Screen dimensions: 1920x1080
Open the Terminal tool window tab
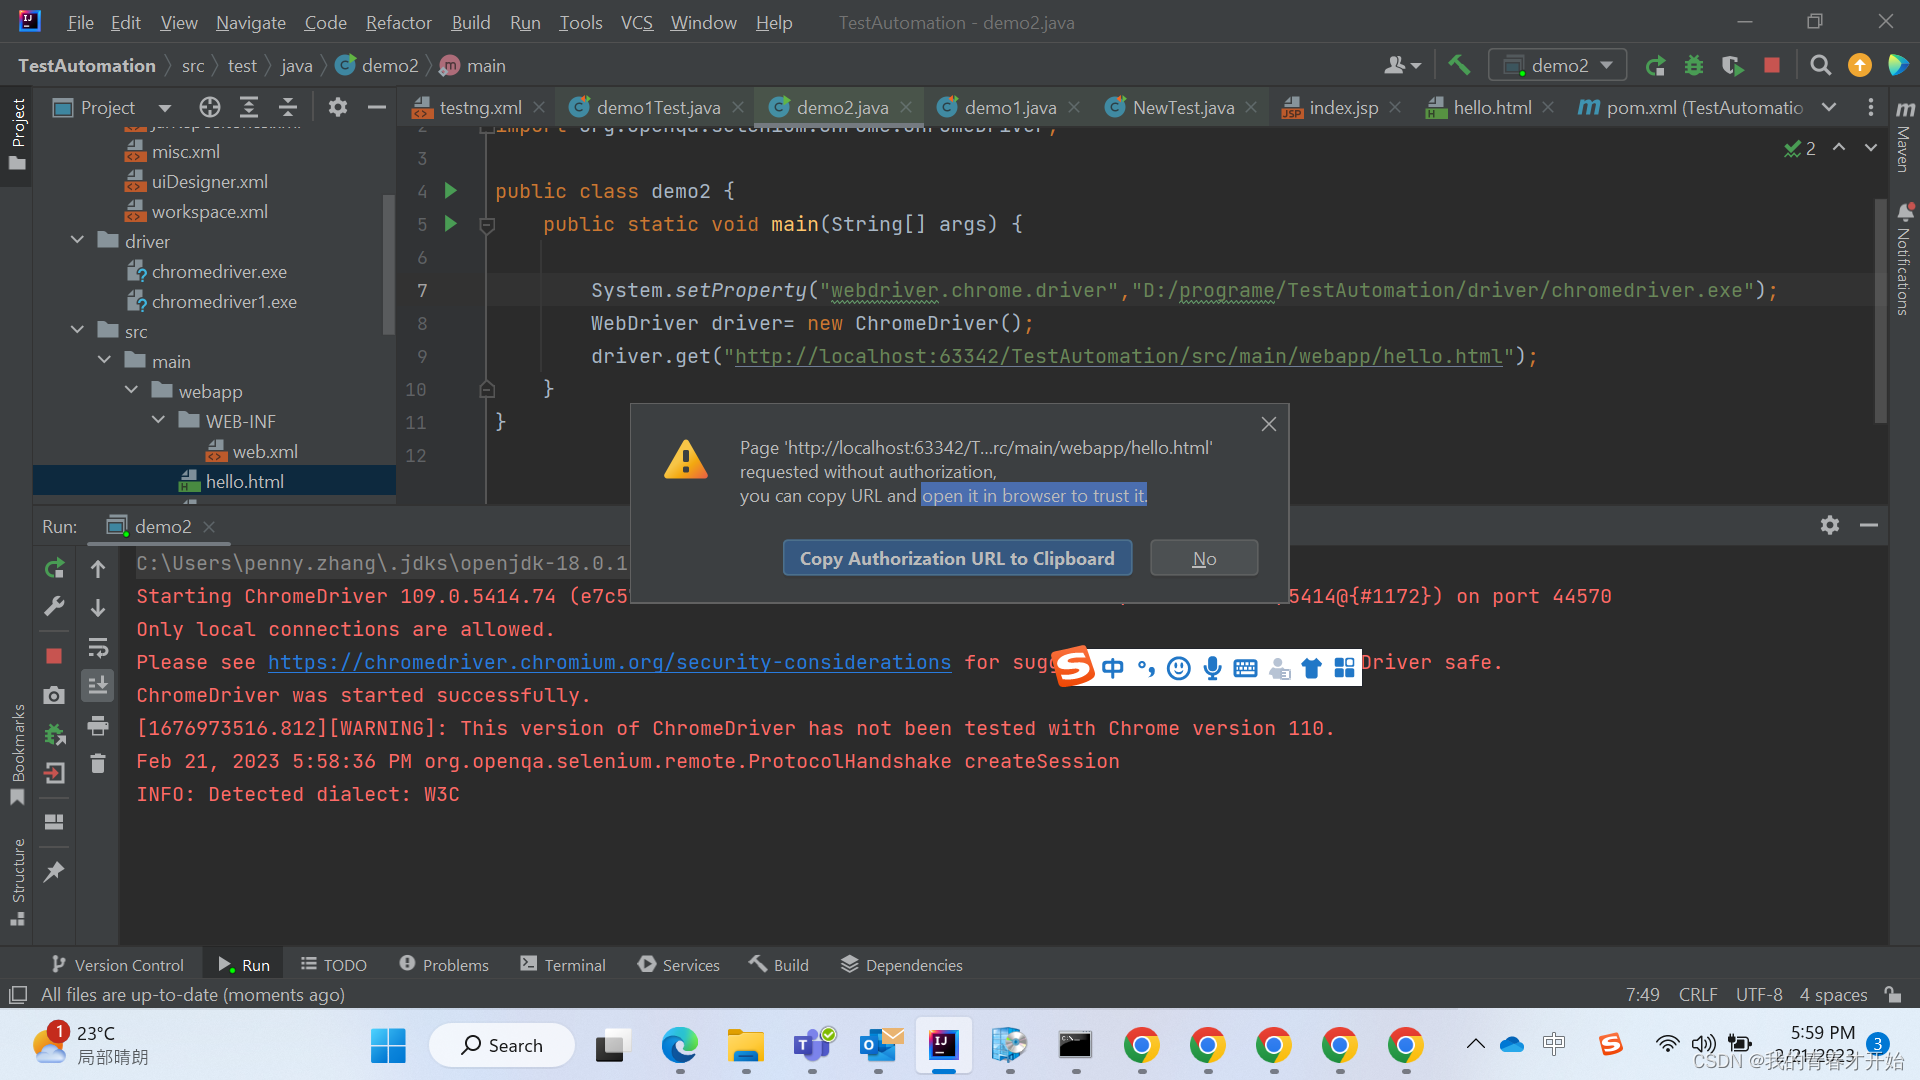coord(563,964)
